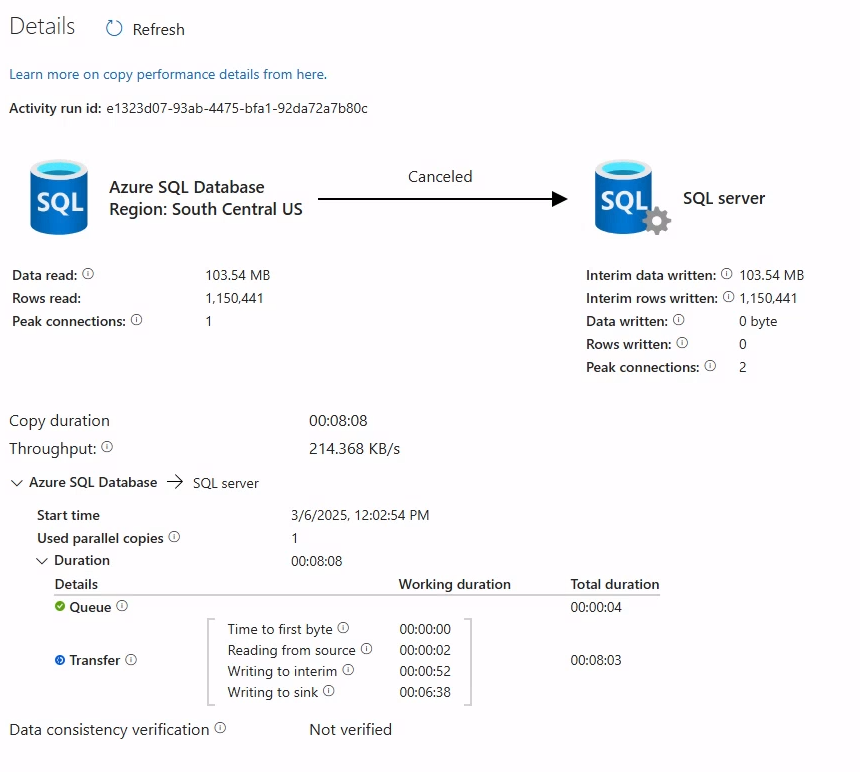Show info for Data consistency verification
The image size is (860, 772).
pos(220,728)
